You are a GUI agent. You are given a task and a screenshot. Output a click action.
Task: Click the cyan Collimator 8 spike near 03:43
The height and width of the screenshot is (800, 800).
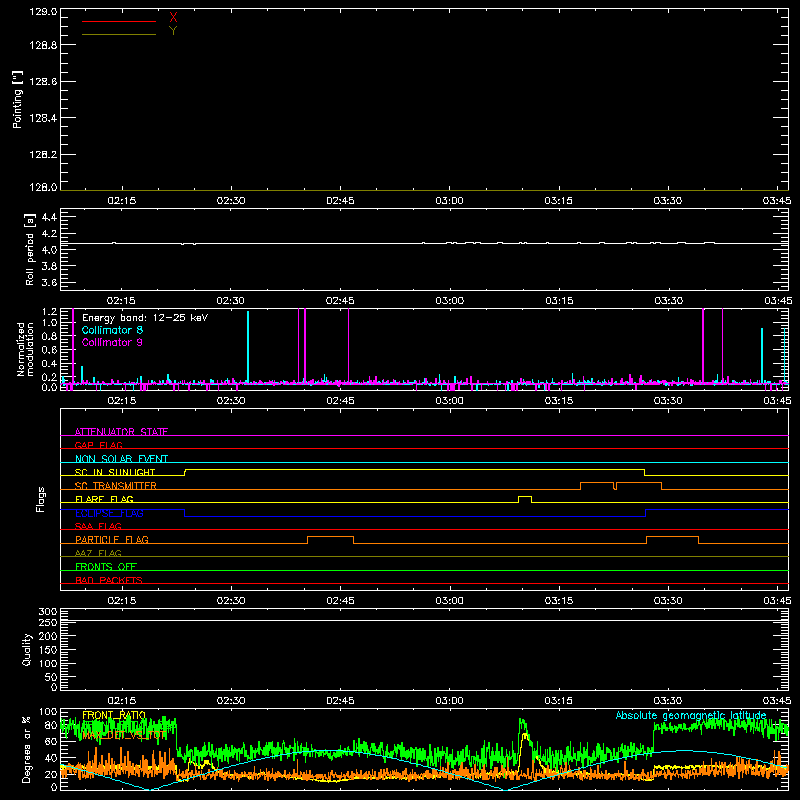tap(762, 356)
